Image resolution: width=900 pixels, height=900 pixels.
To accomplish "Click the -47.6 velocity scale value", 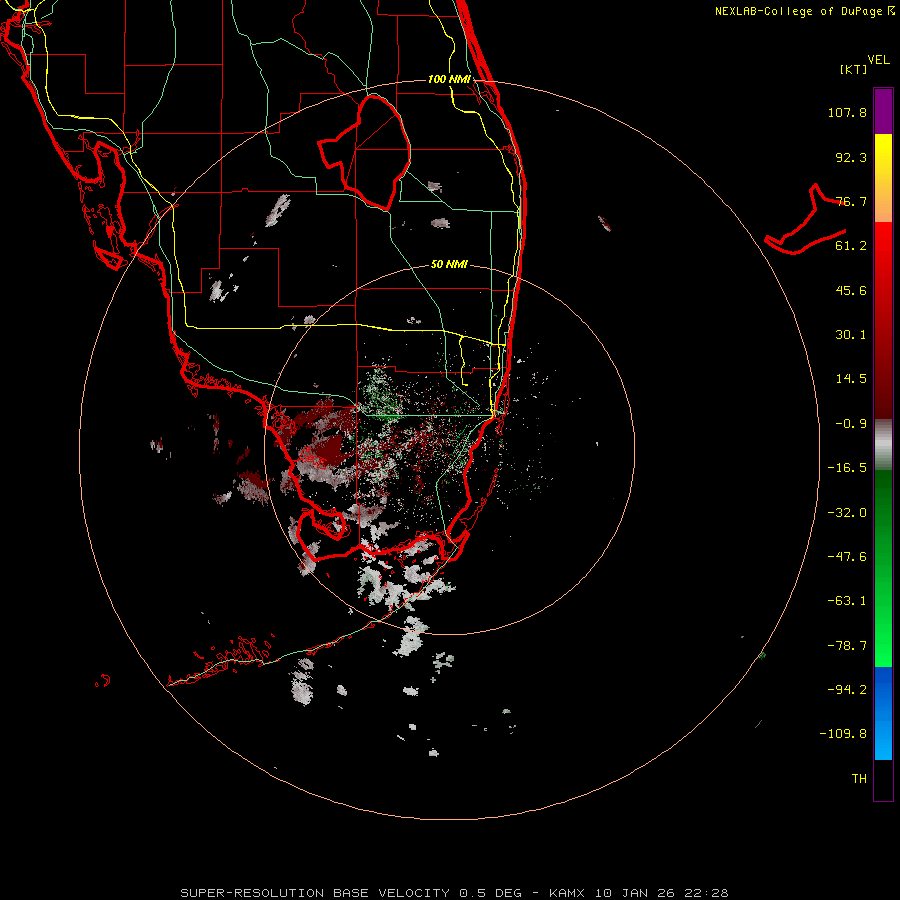I will [847, 557].
